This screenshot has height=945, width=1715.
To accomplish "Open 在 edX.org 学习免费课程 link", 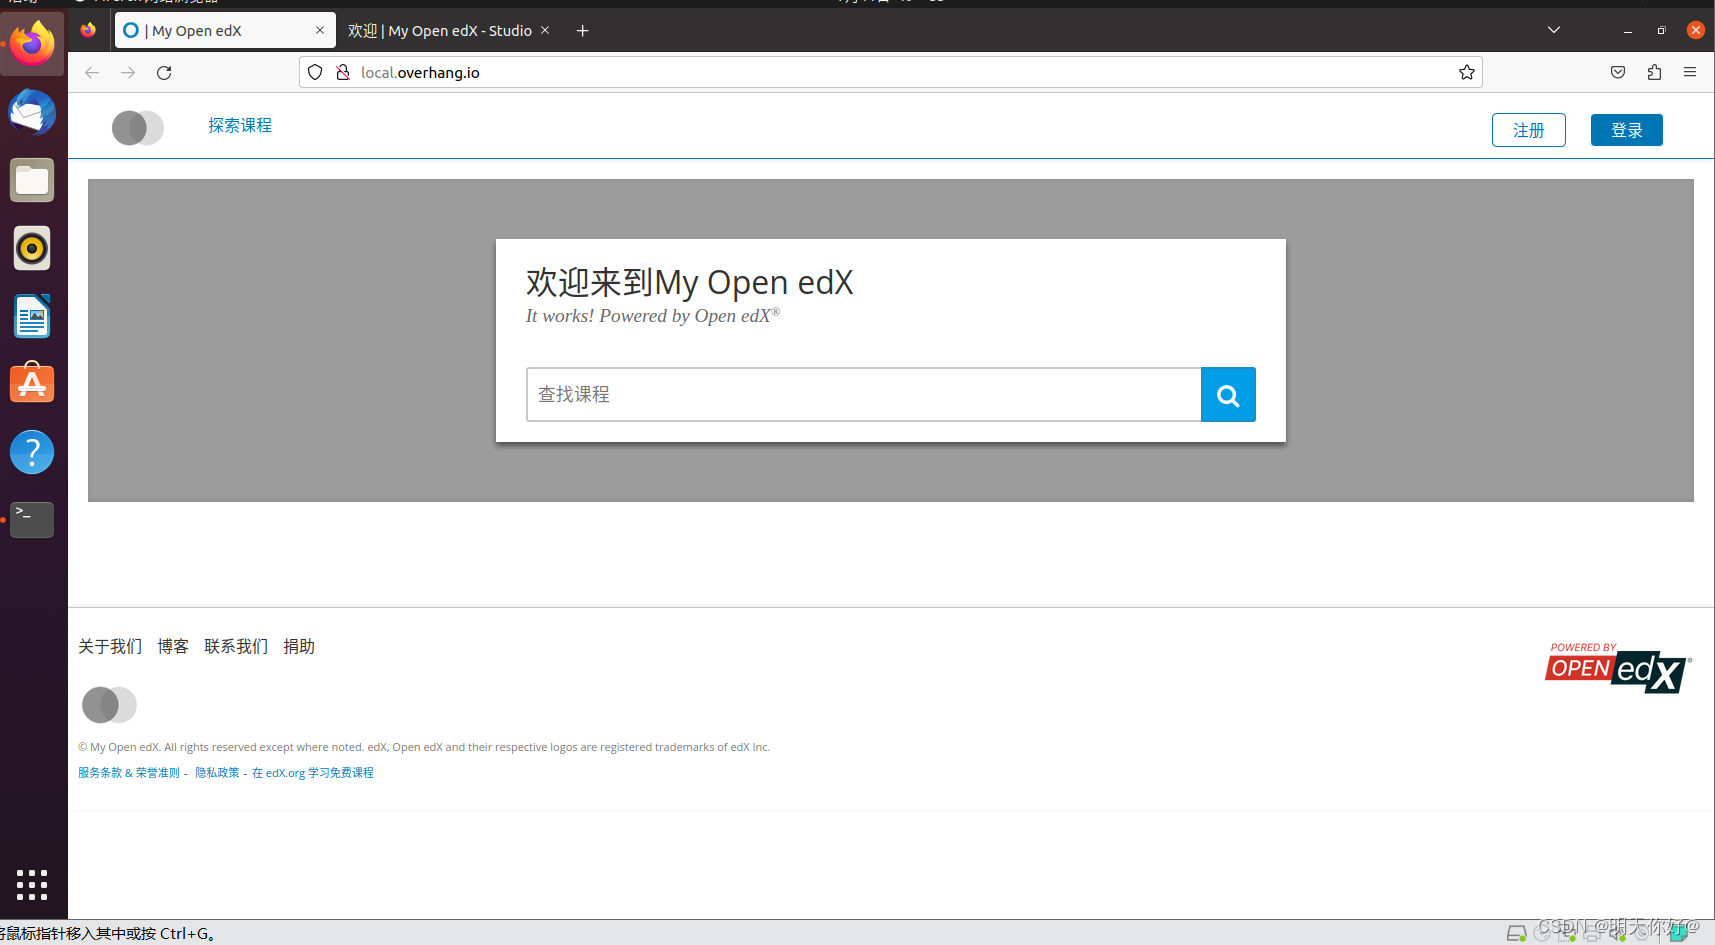I will [313, 773].
